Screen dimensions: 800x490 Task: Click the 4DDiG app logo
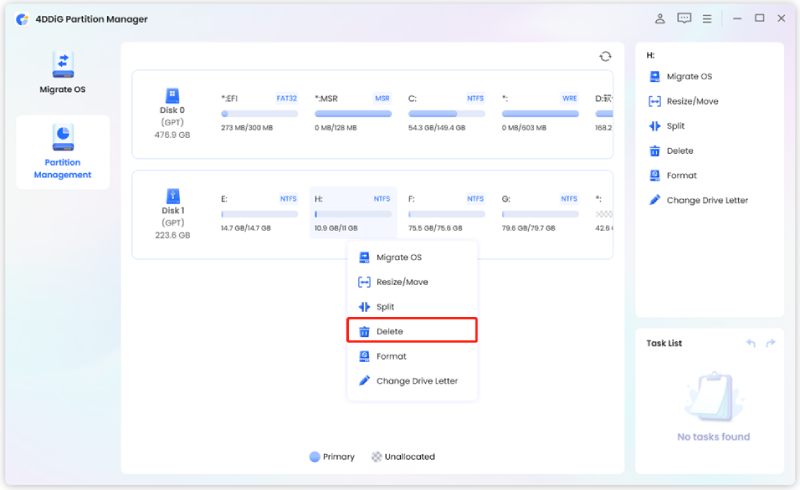[22, 19]
